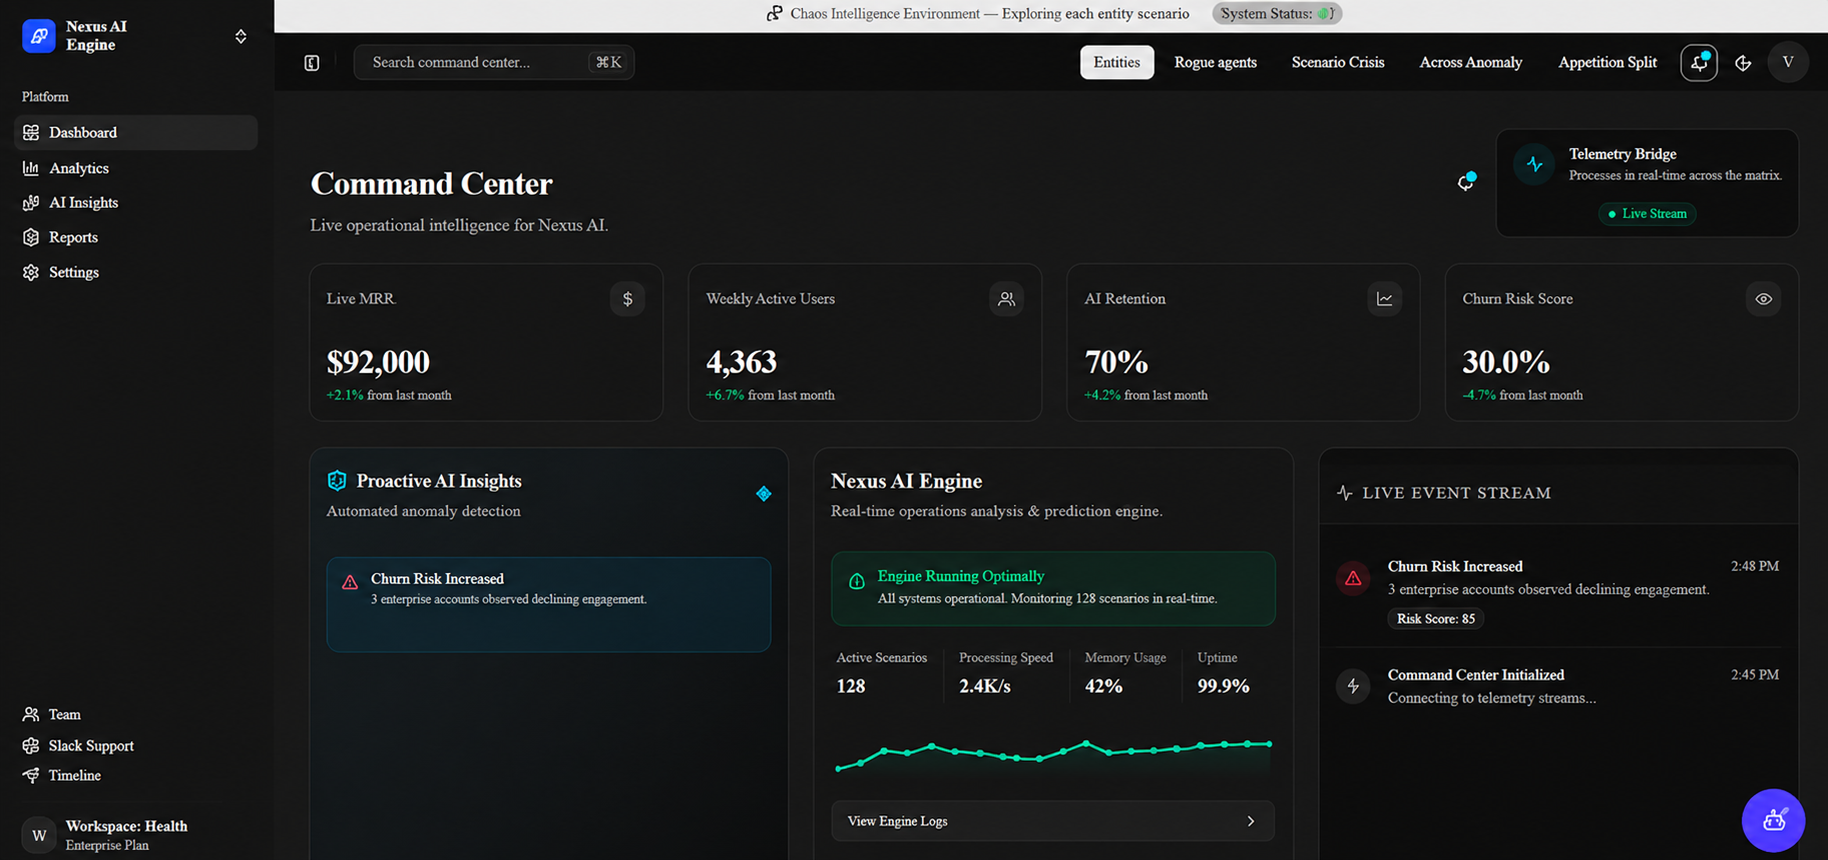The height and width of the screenshot is (860, 1828).
Task: Toggle the theme mode icon
Action: pos(1743,62)
